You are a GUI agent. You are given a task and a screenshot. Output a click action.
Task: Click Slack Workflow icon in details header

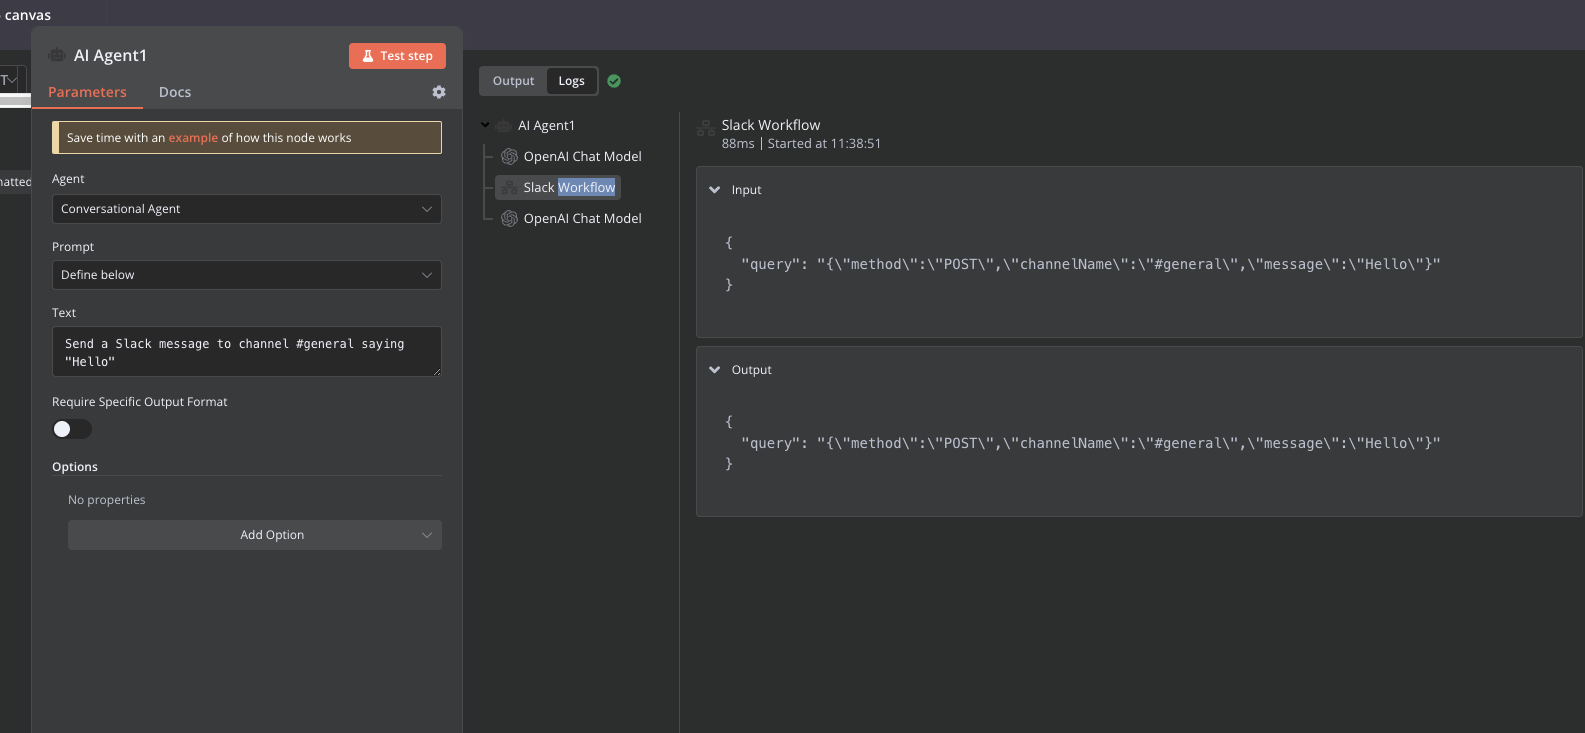706,127
